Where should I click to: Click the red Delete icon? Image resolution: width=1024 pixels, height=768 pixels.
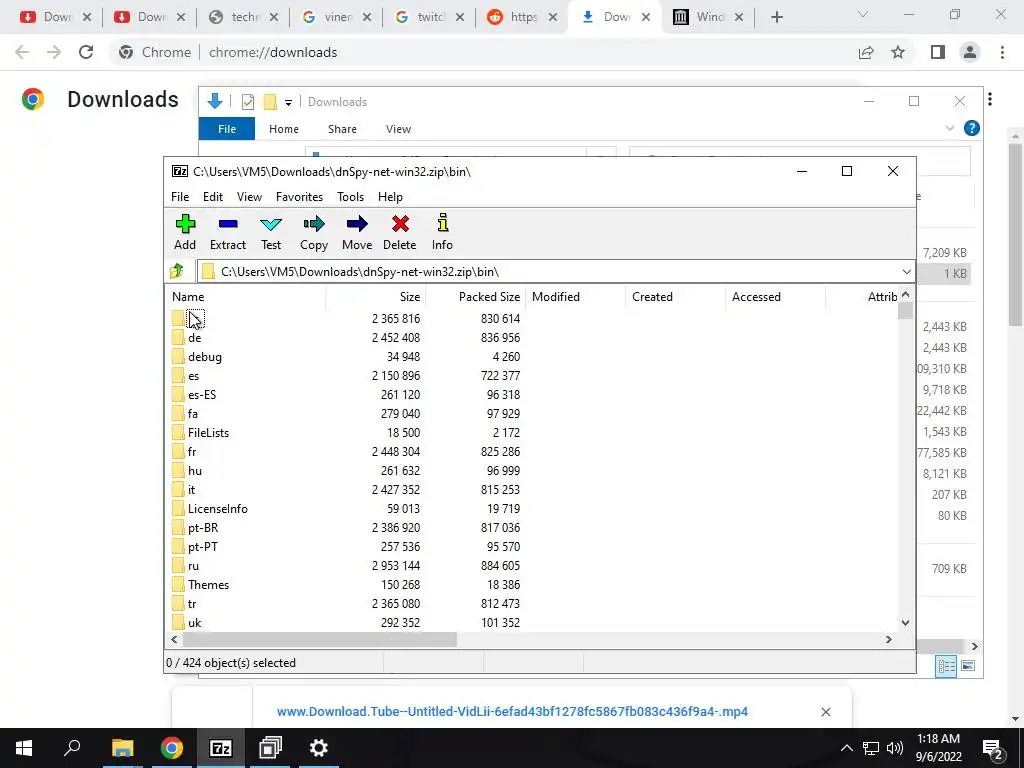click(x=400, y=232)
